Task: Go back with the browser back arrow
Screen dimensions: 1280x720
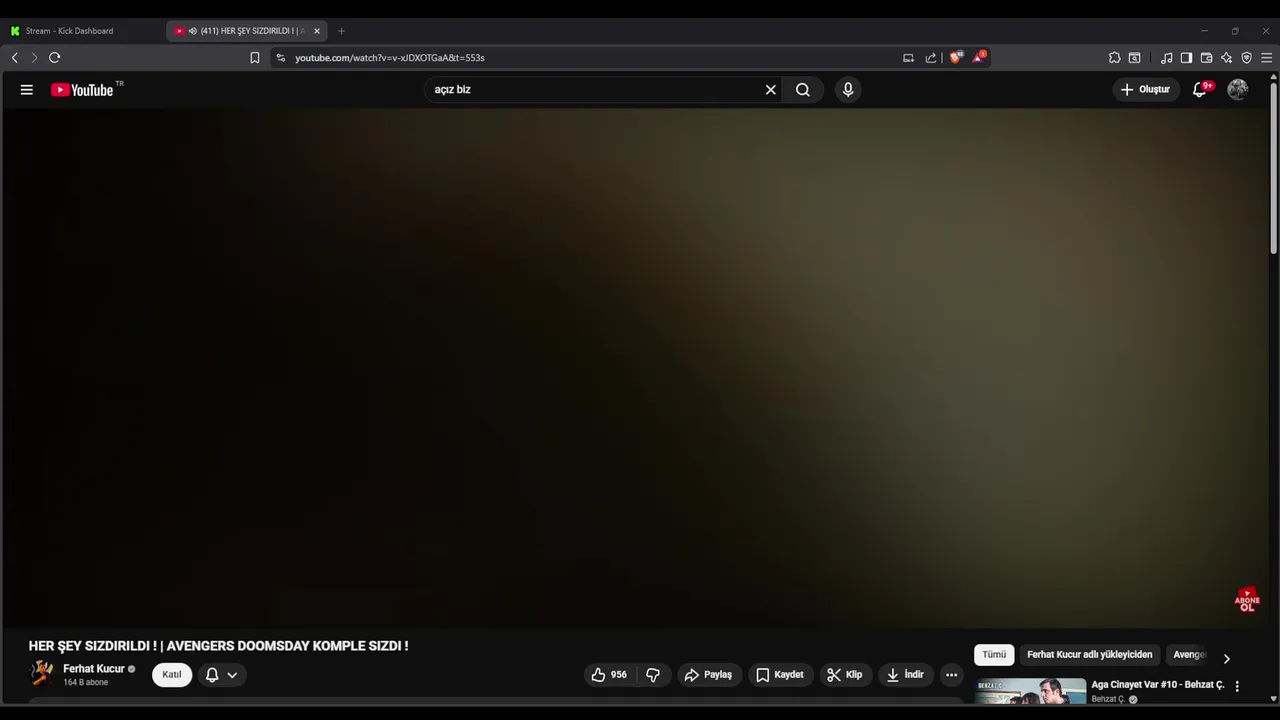Action: pyautogui.click(x=15, y=58)
